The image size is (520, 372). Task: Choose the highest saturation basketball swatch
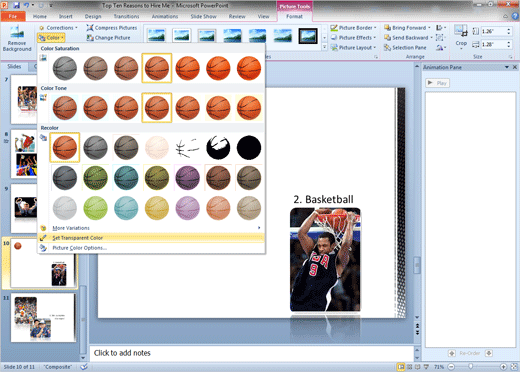pyautogui.click(x=249, y=68)
